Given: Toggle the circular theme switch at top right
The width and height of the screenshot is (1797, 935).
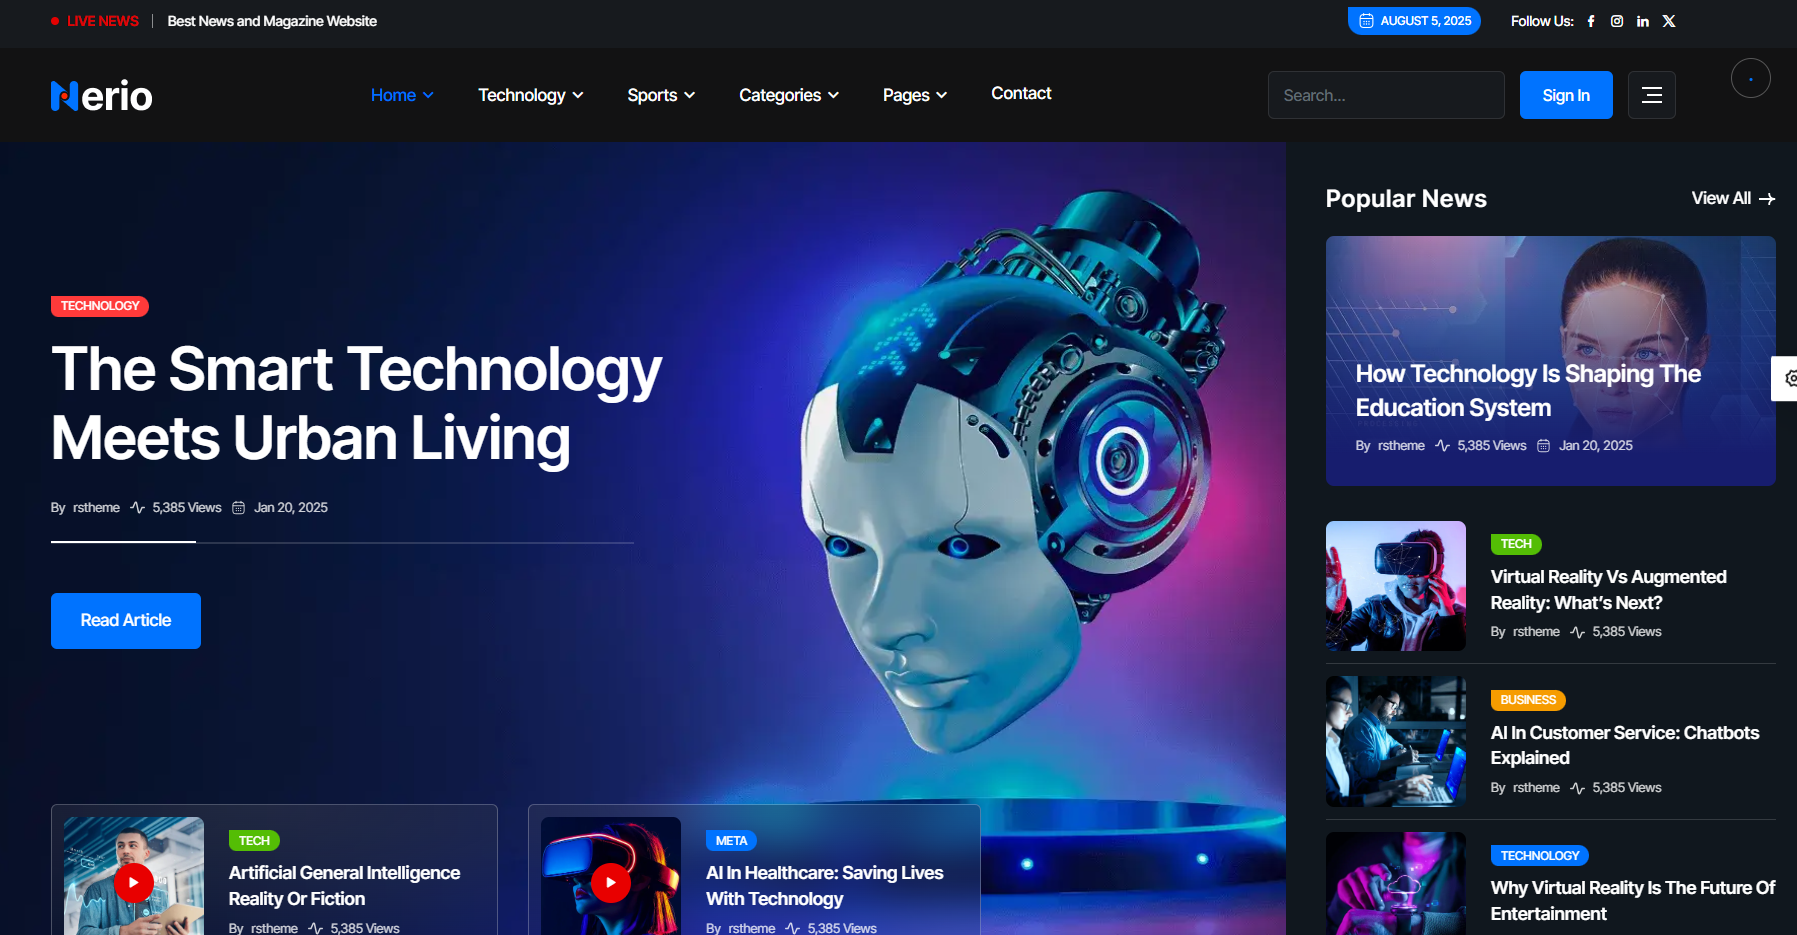Looking at the screenshot, I should click(1750, 79).
